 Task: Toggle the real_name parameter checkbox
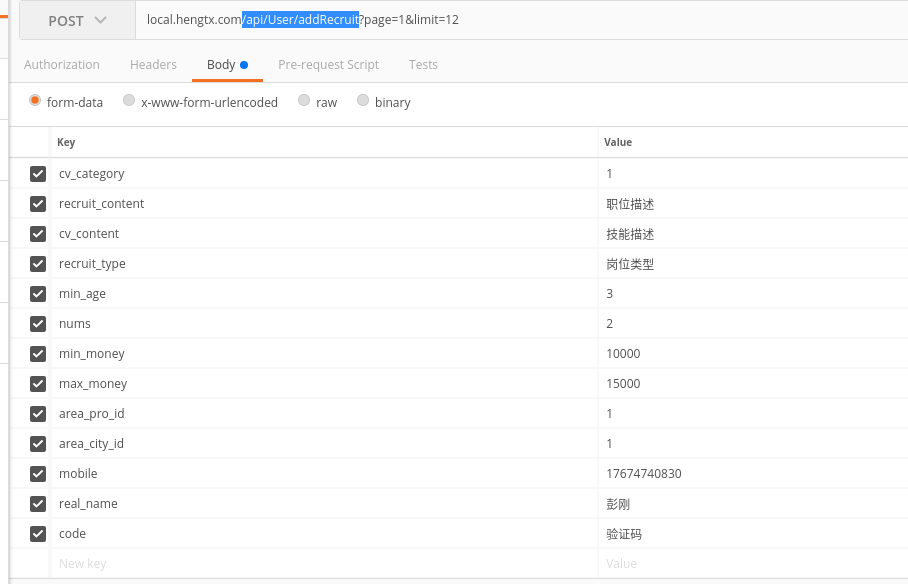(x=38, y=504)
